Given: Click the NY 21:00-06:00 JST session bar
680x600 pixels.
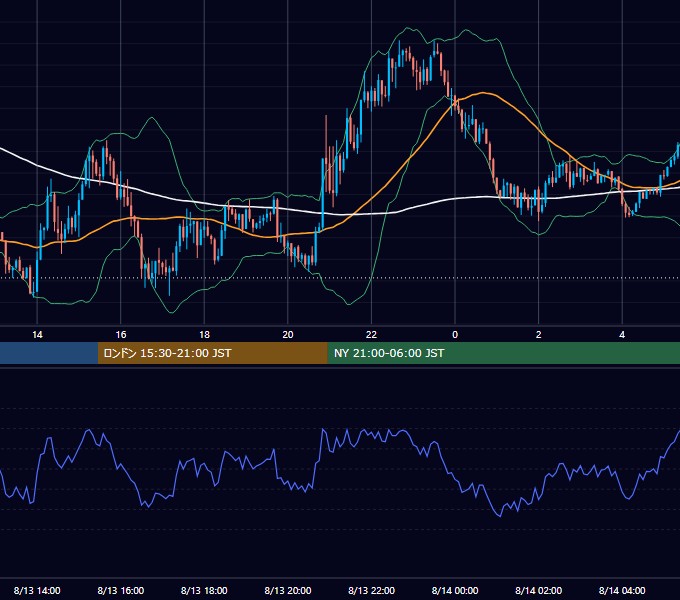Looking at the screenshot, I should point(503,353).
